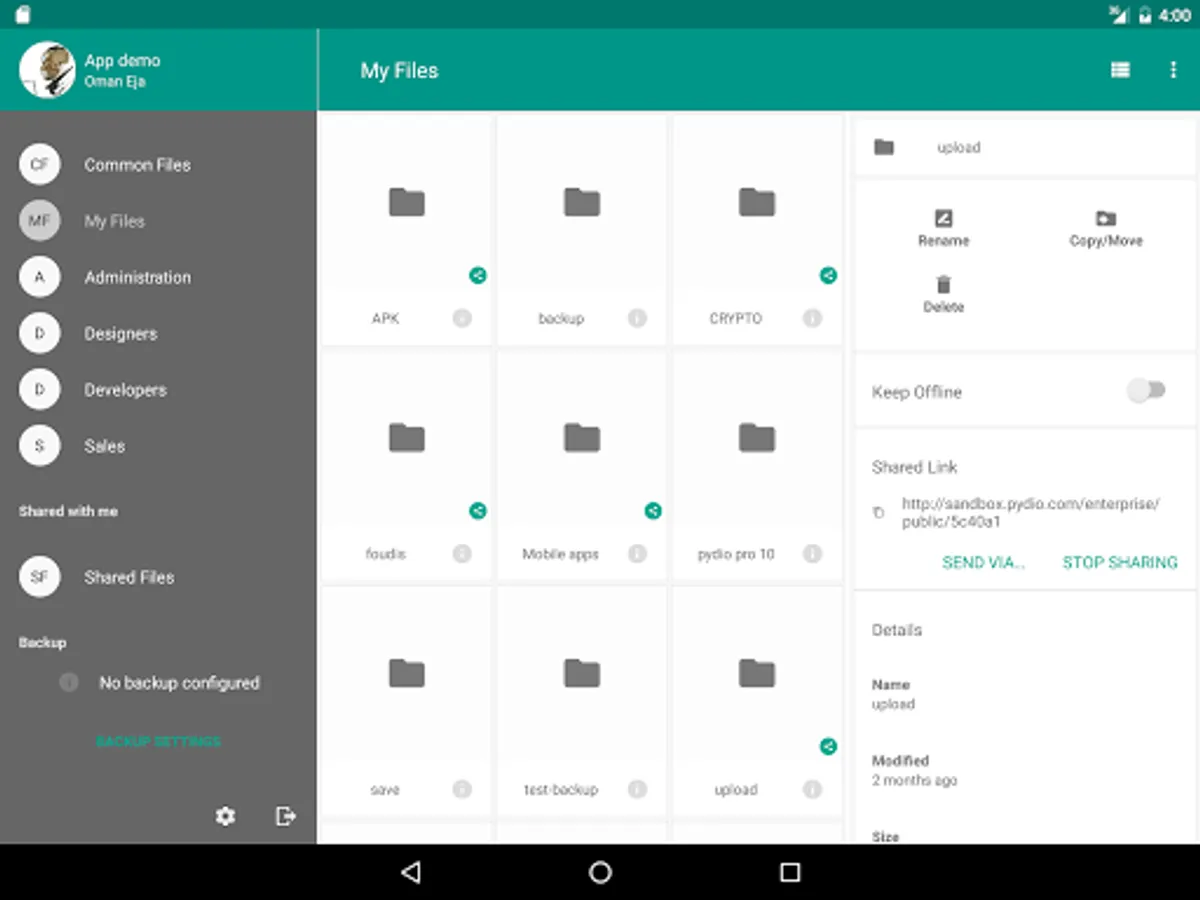Screen dimensions: 1200x900
Task: Open the Mobile apps folder thumbnail
Action: (582, 438)
